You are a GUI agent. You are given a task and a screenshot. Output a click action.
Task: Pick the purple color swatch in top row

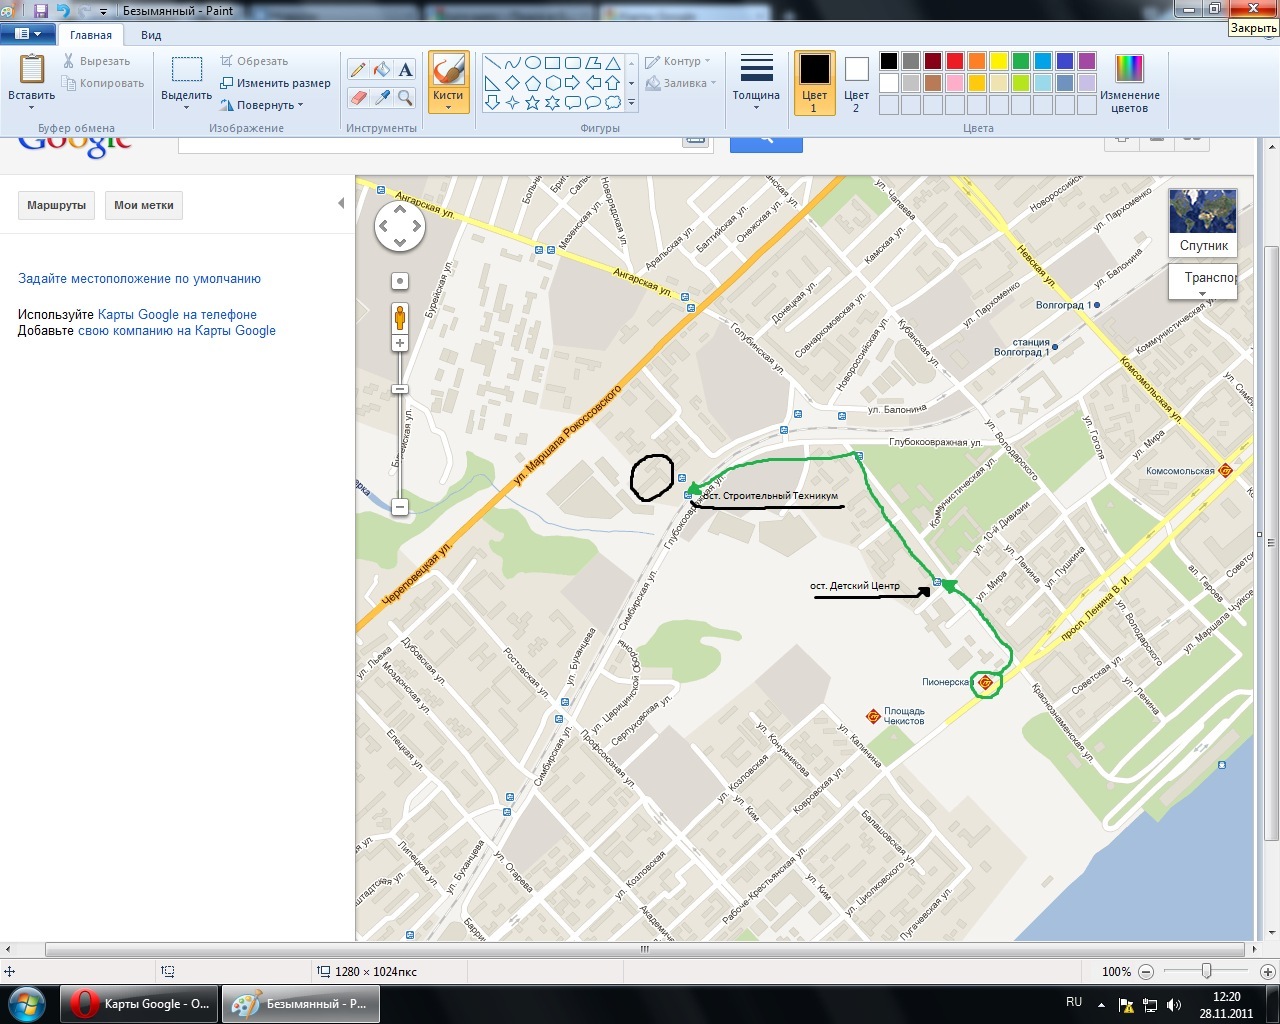1086,61
